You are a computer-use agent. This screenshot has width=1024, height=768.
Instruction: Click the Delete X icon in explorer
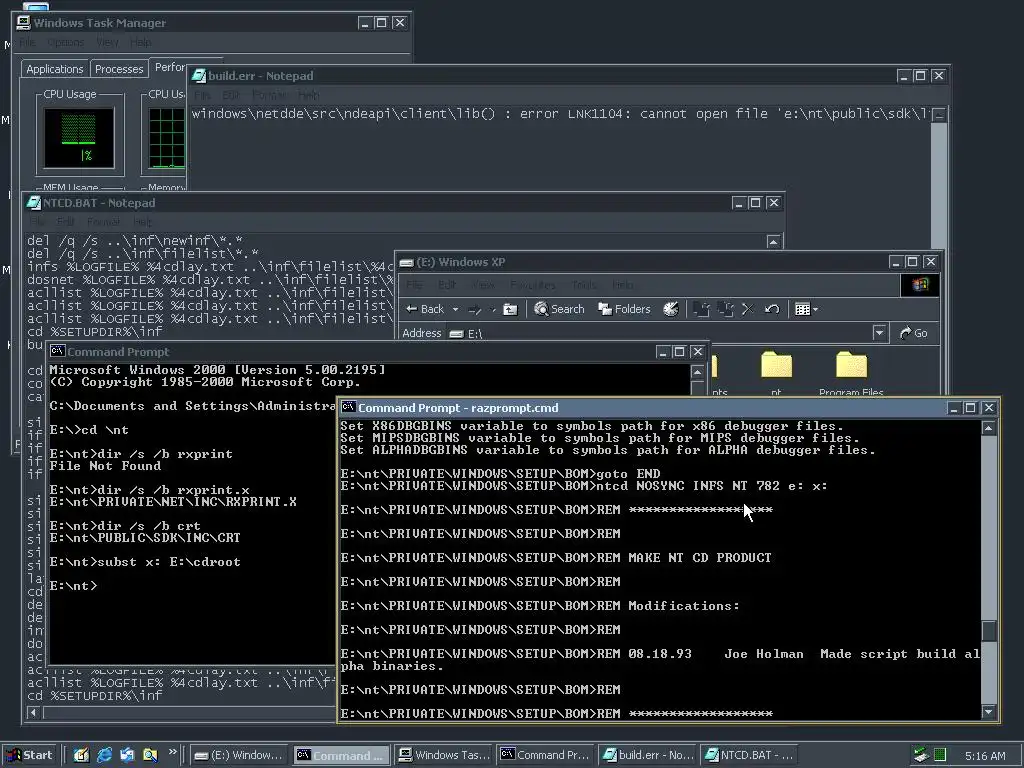(748, 309)
